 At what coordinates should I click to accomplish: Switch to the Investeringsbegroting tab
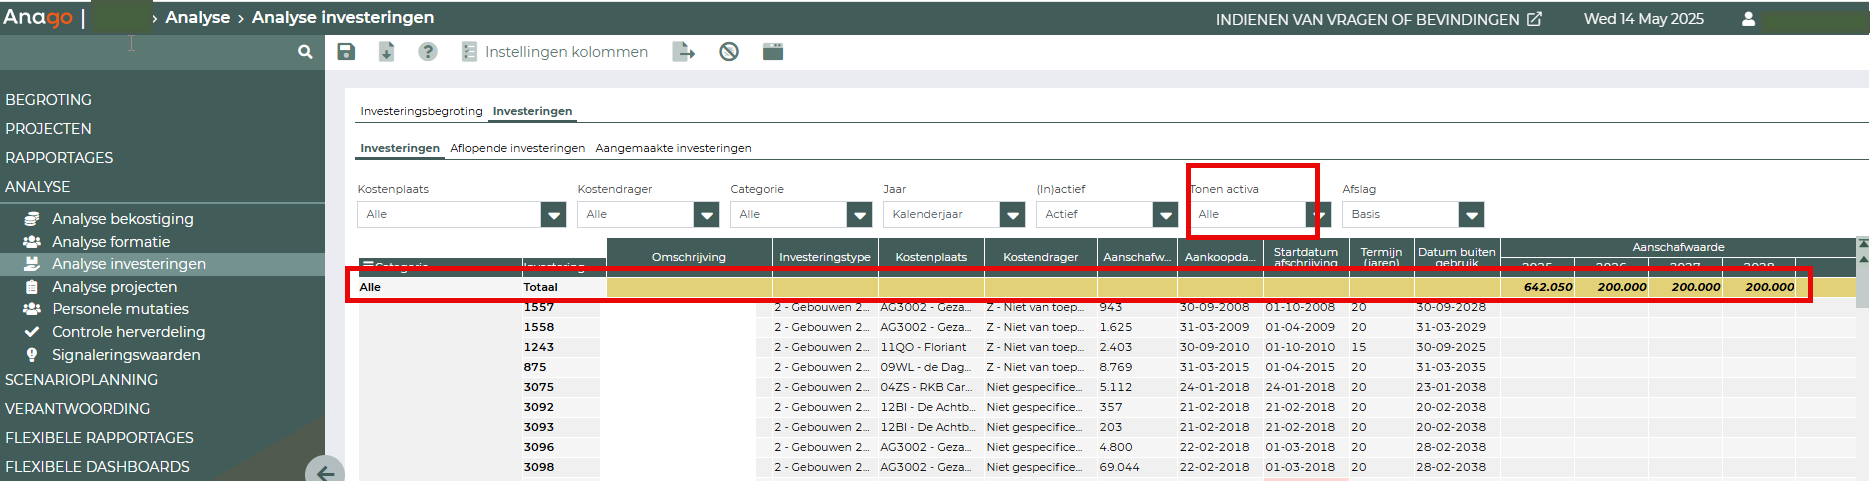pyautogui.click(x=421, y=111)
